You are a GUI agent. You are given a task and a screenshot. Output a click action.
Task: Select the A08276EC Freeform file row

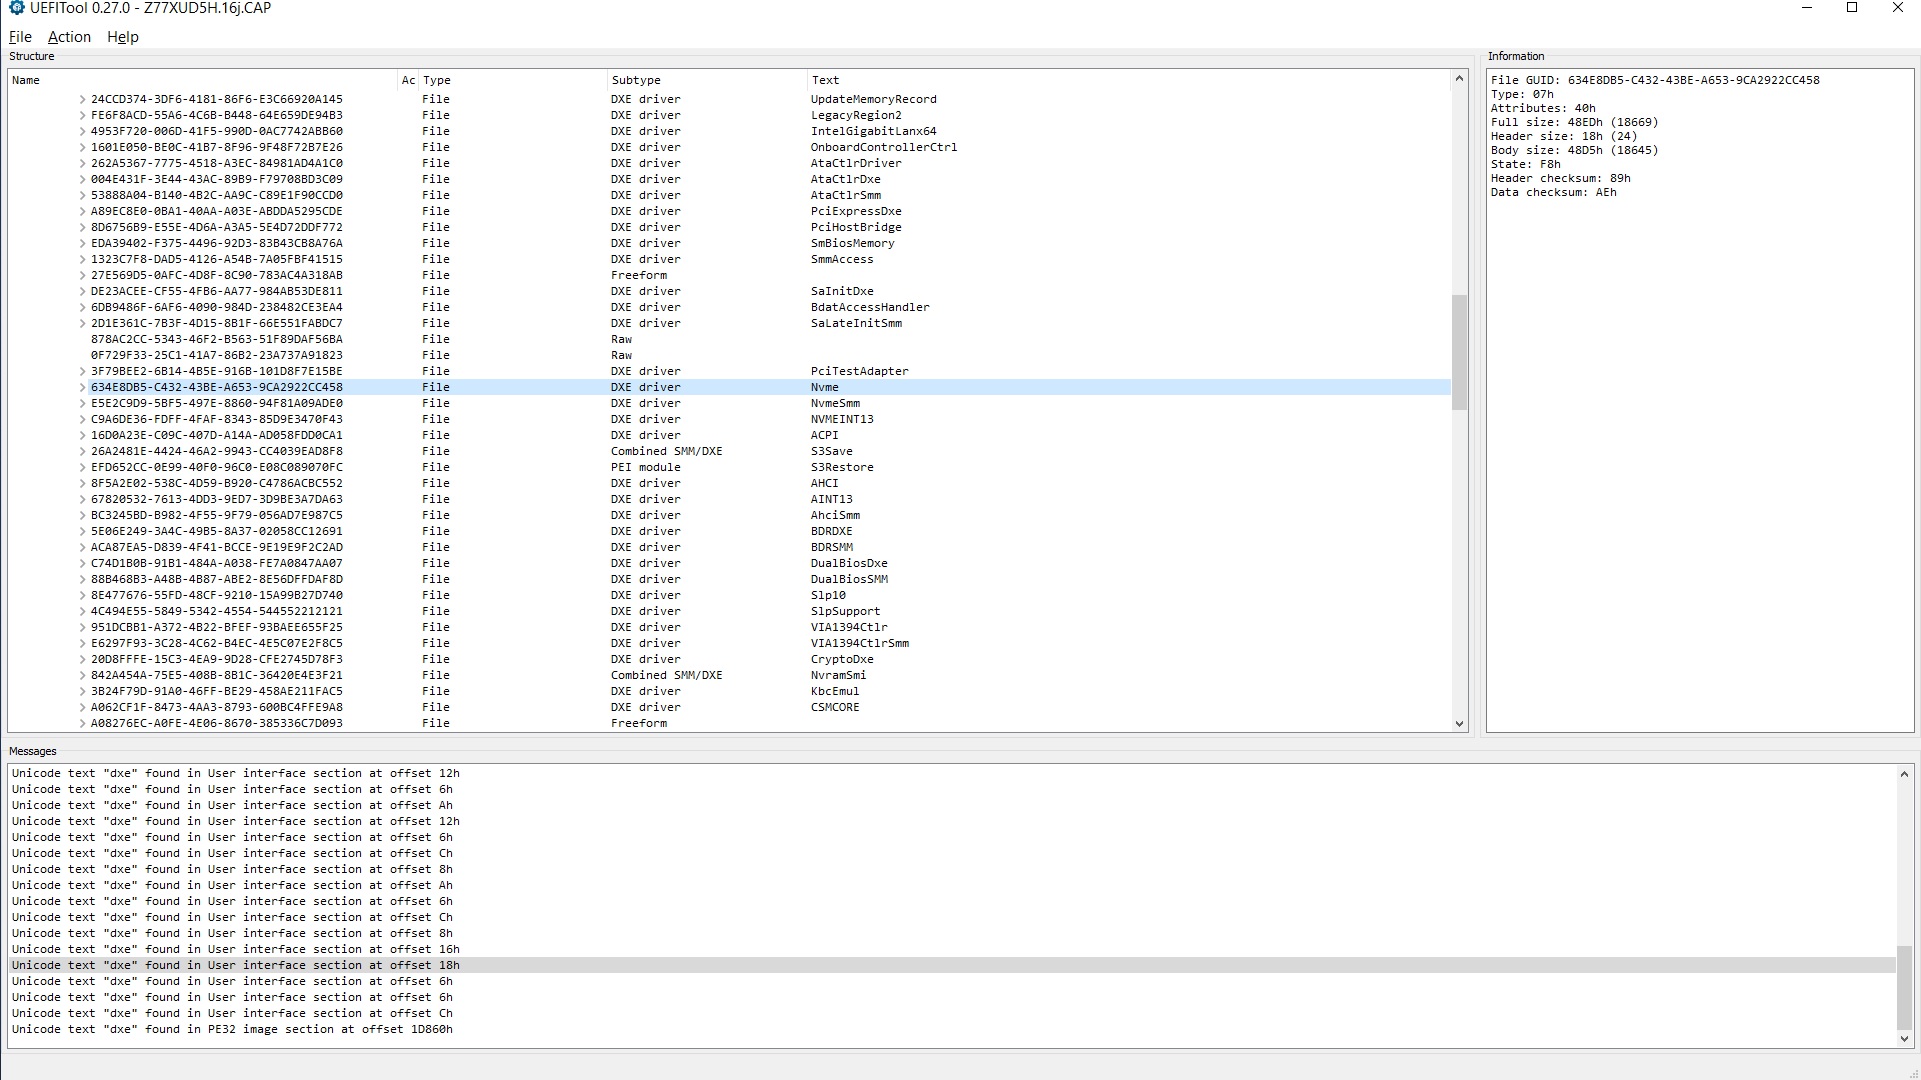[730, 723]
